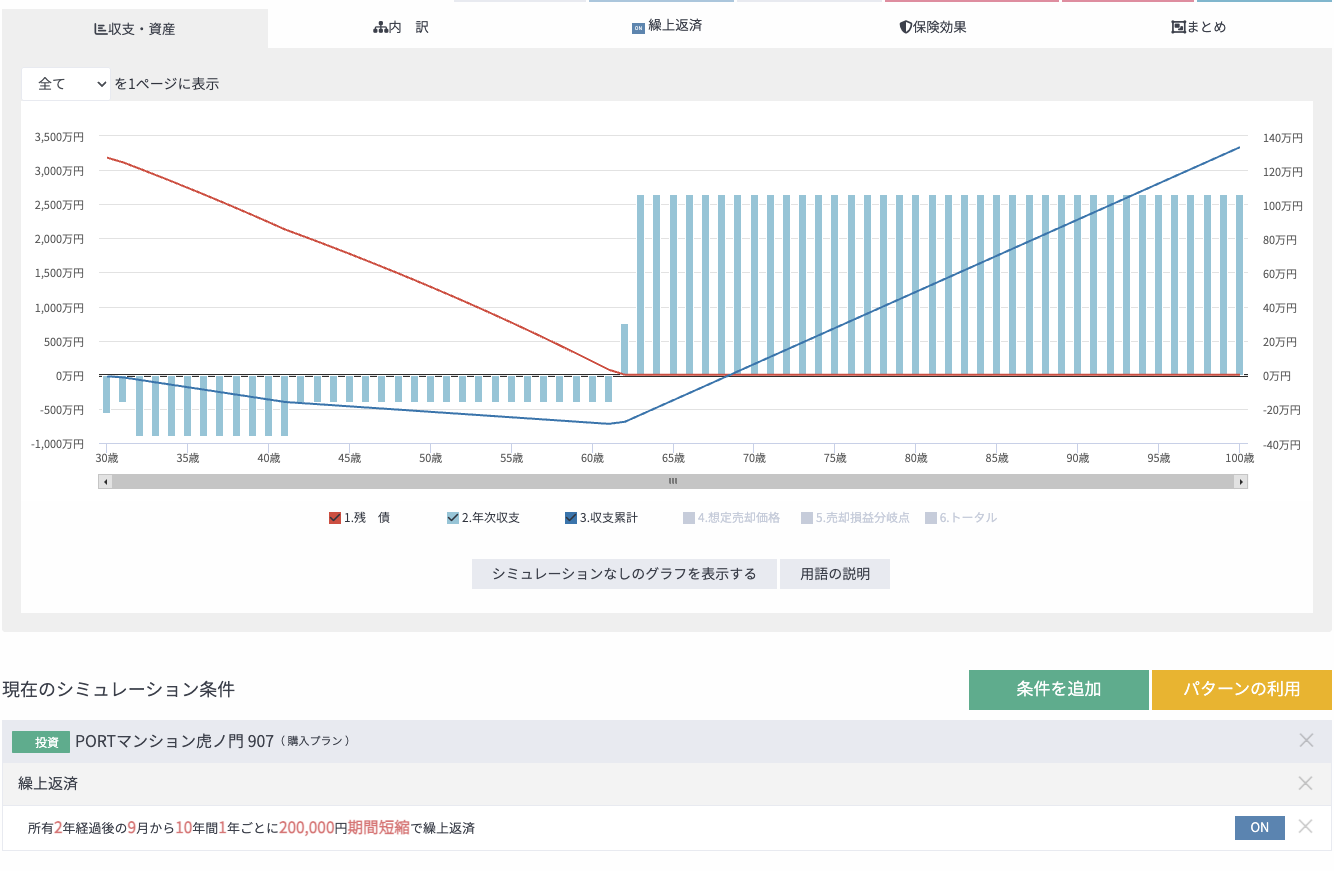Screen dimensions: 1334x871
Task: Close the 繰上返済 section row
Action: click(1306, 784)
